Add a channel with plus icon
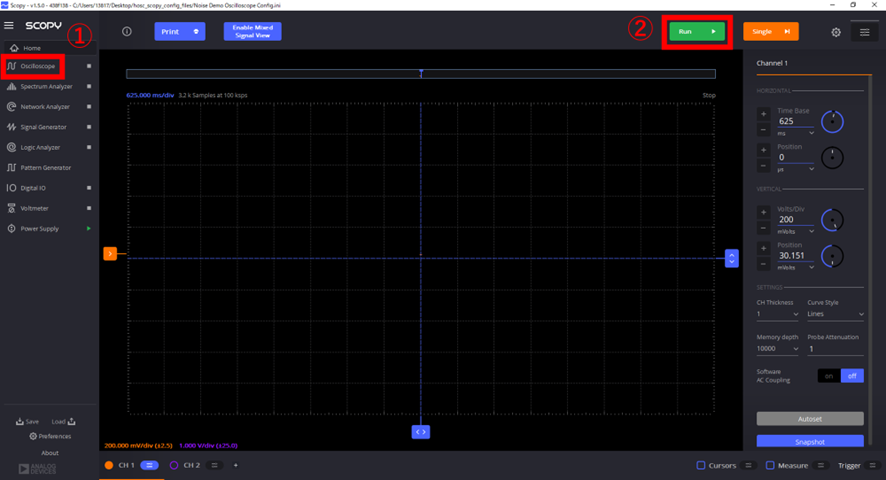The width and height of the screenshot is (886, 480). (236, 465)
